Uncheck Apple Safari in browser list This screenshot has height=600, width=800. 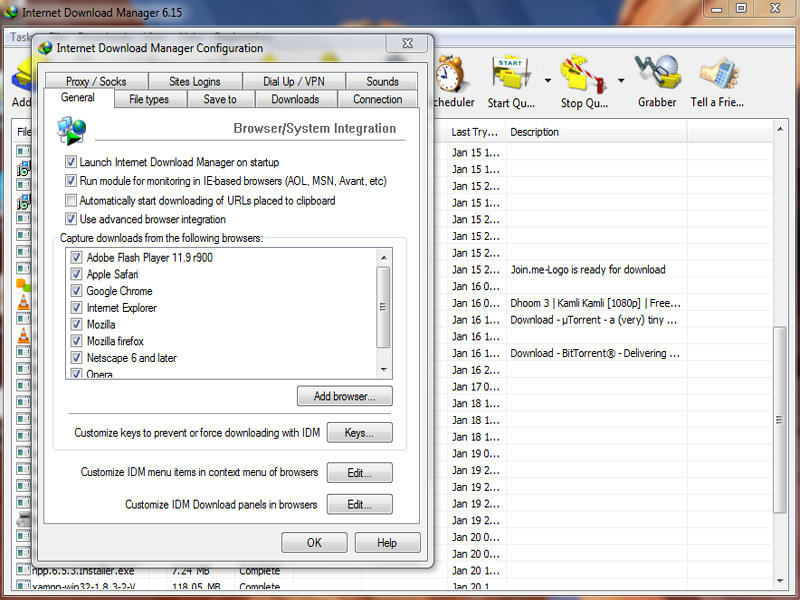tap(77, 274)
